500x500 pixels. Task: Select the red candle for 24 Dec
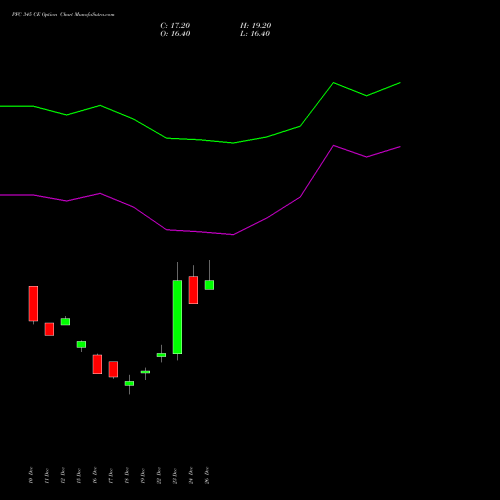tap(193, 290)
